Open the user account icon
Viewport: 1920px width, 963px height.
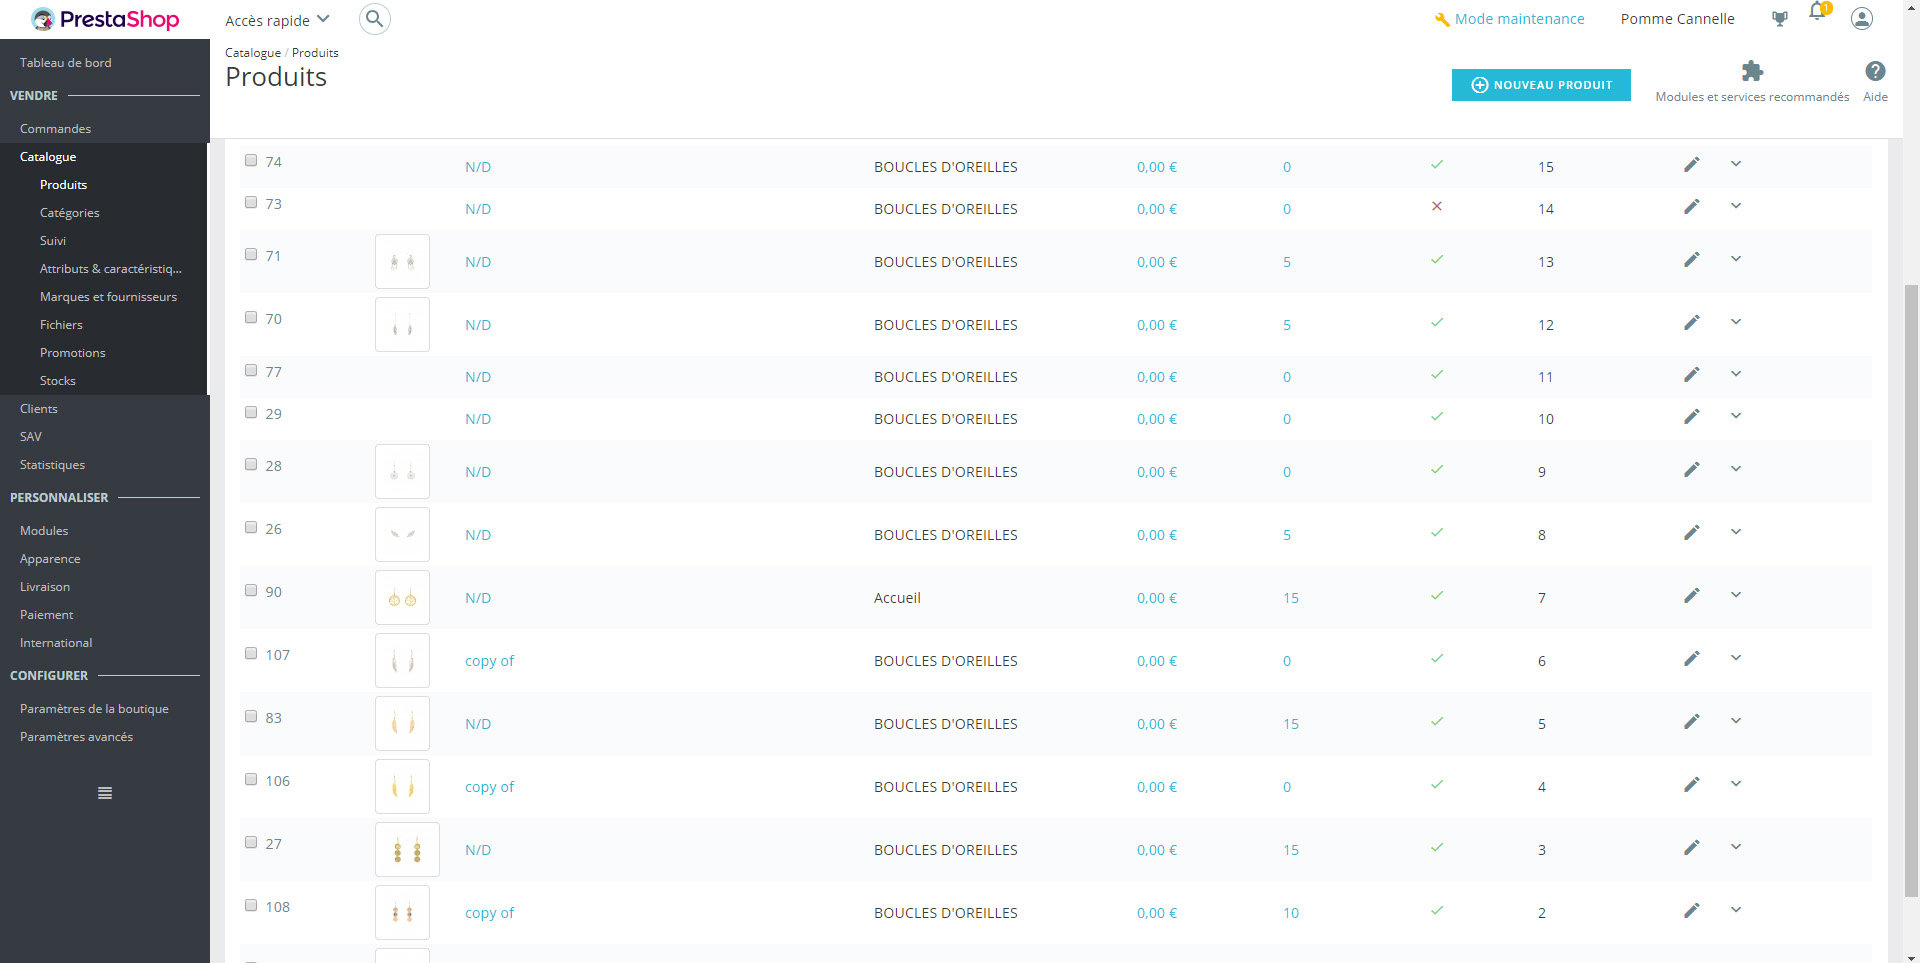coord(1861,18)
